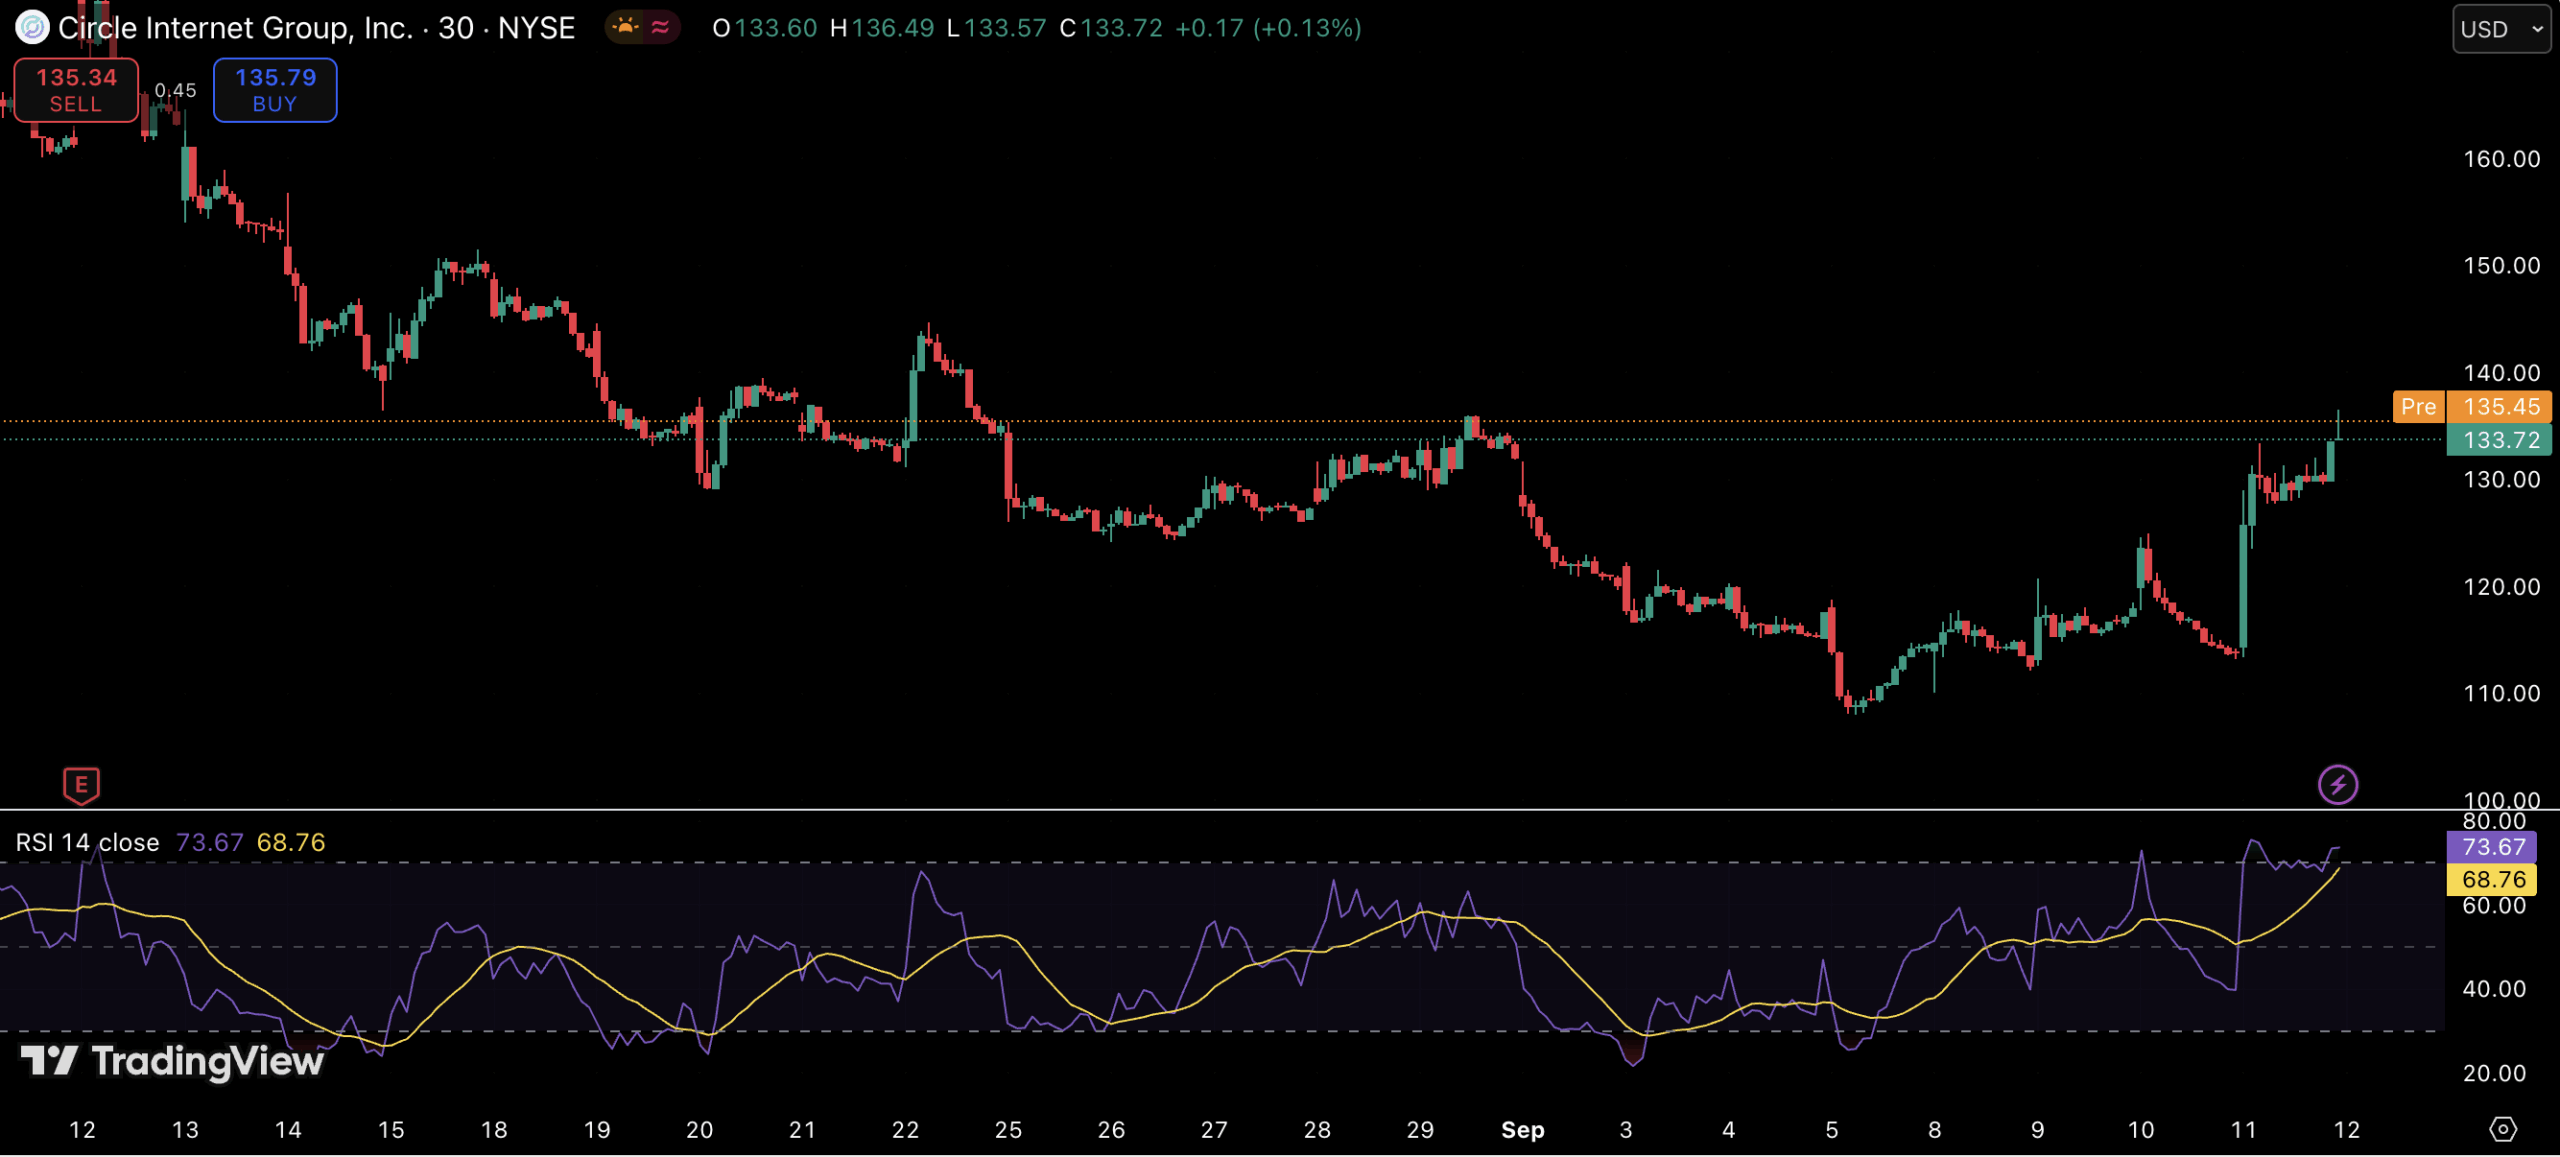
Task: Open the Circle Internet Group, Inc. symbol title
Action: coord(316,28)
